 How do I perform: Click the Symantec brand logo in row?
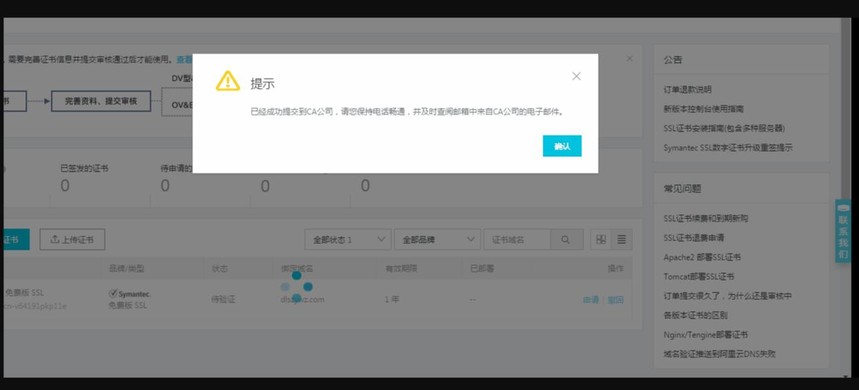pos(130,294)
